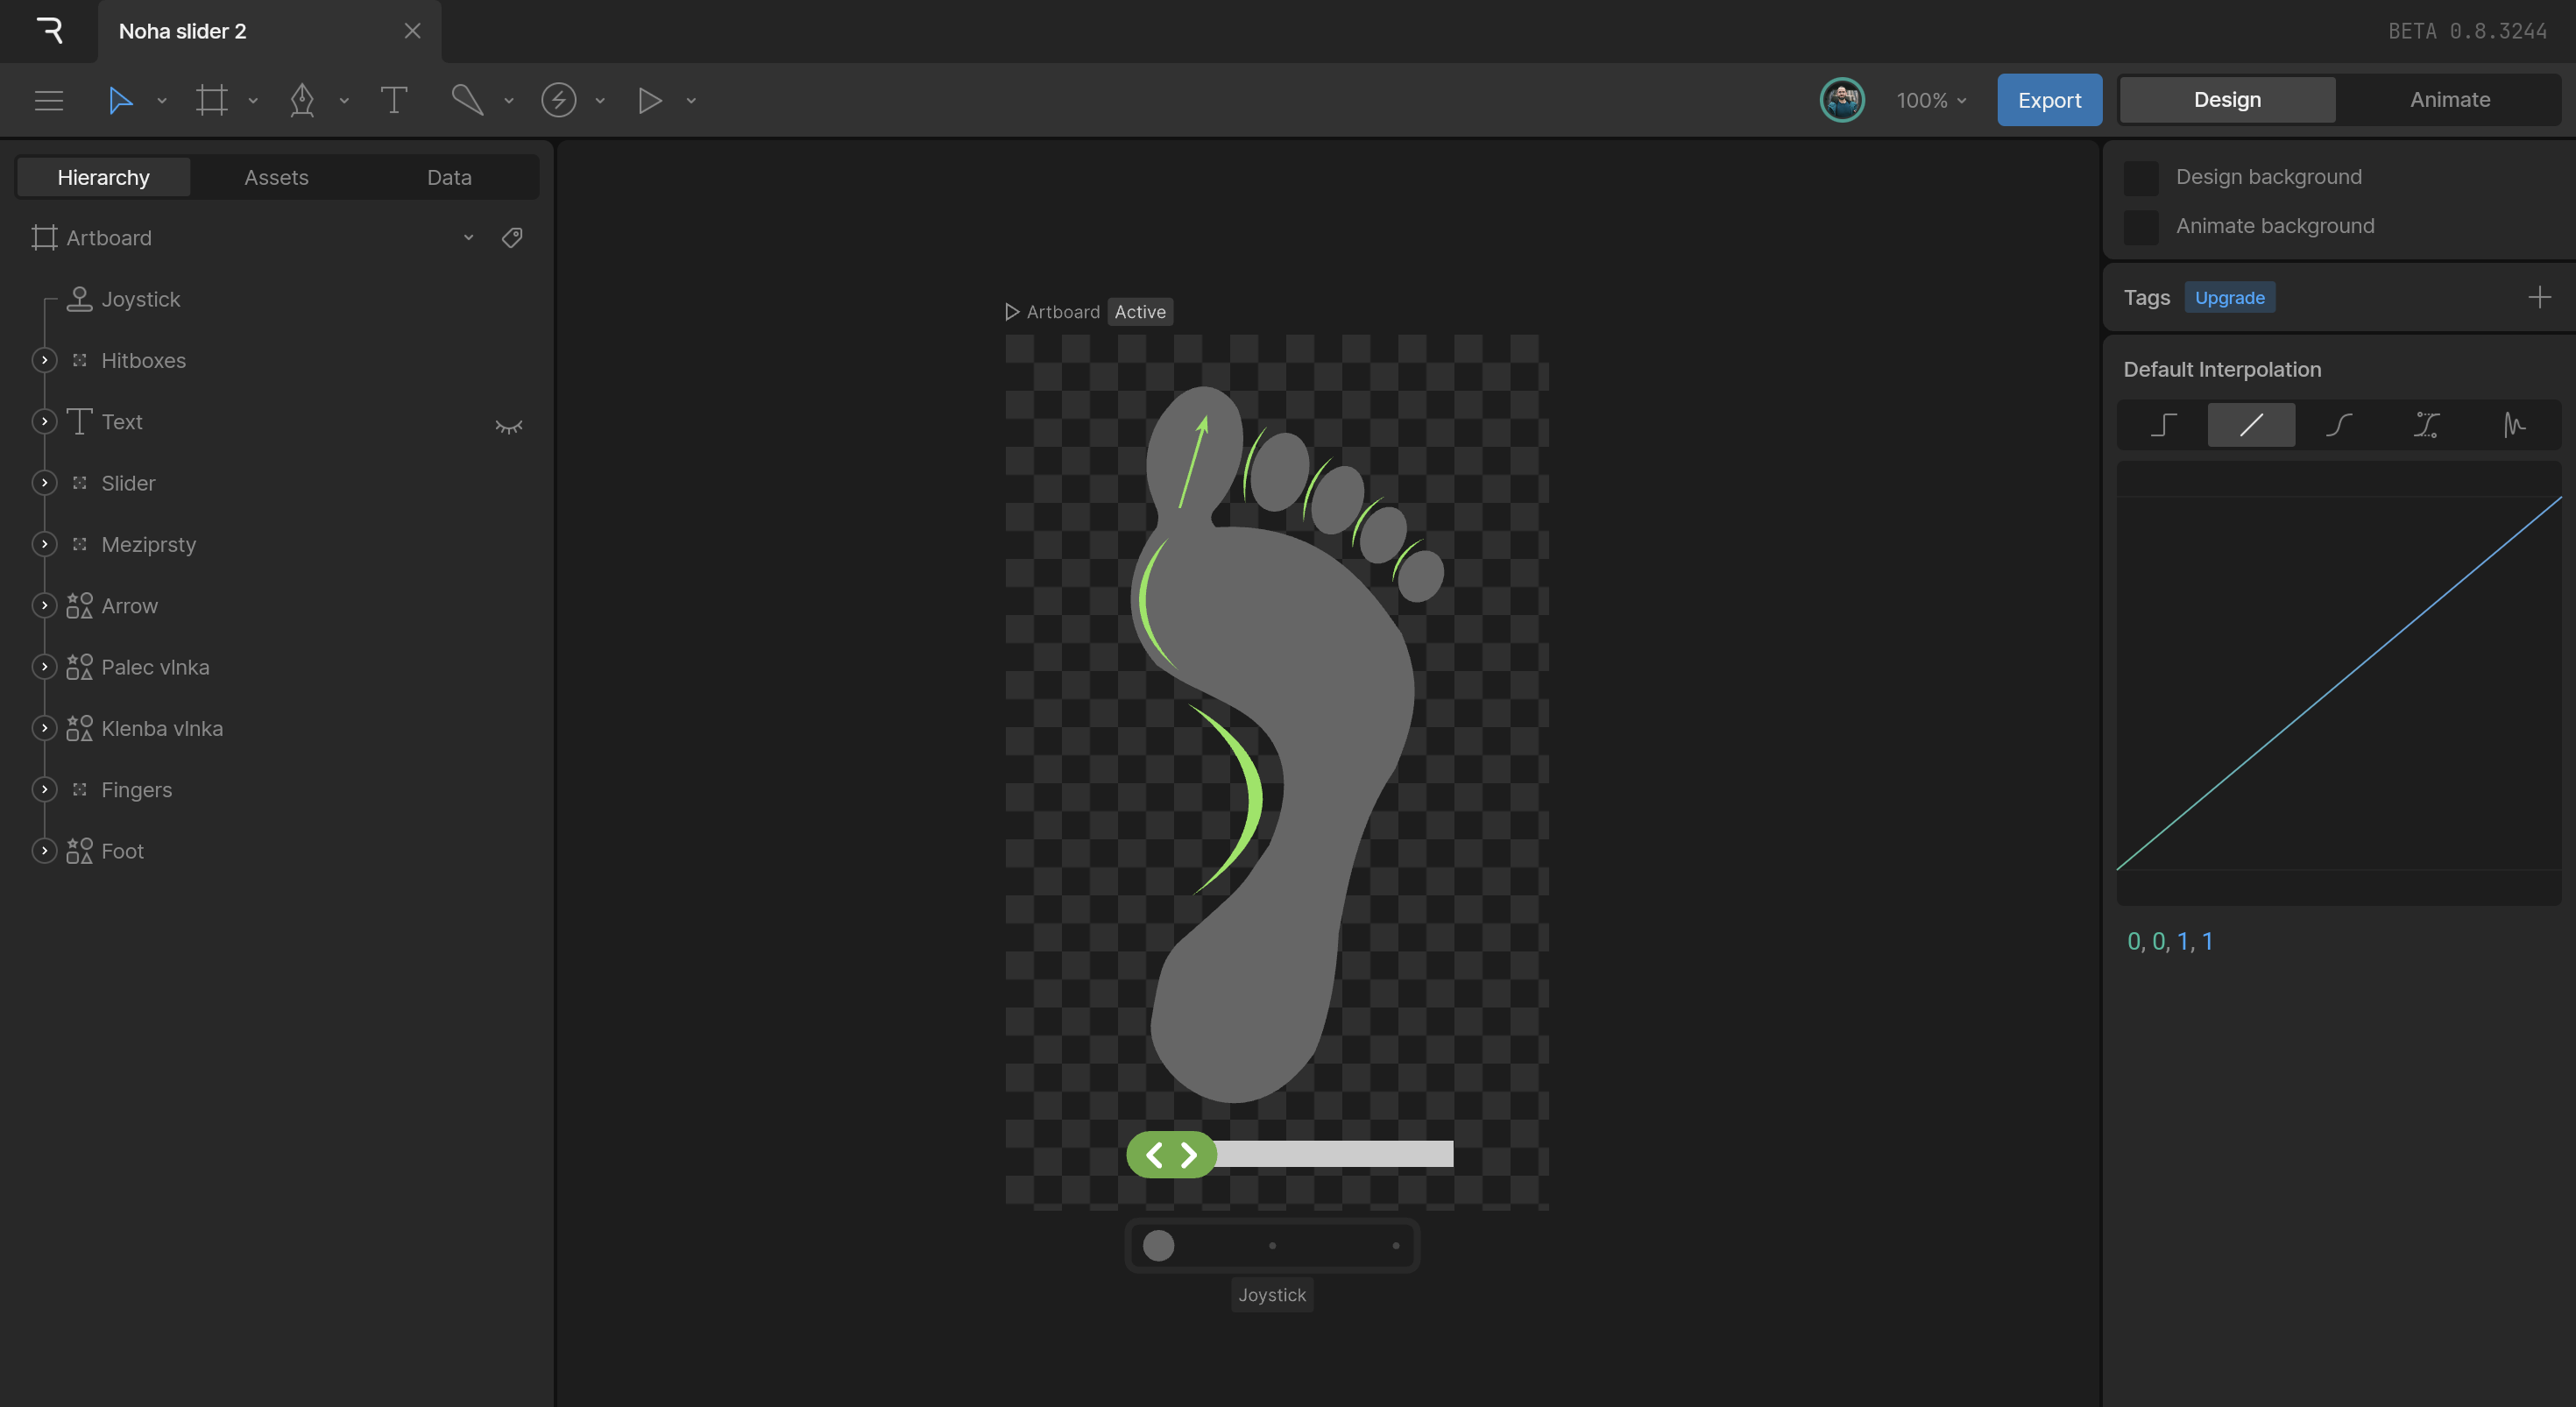Click the artboard tag icon
This screenshot has width=2576, height=1407.
click(x=512, y=238)
